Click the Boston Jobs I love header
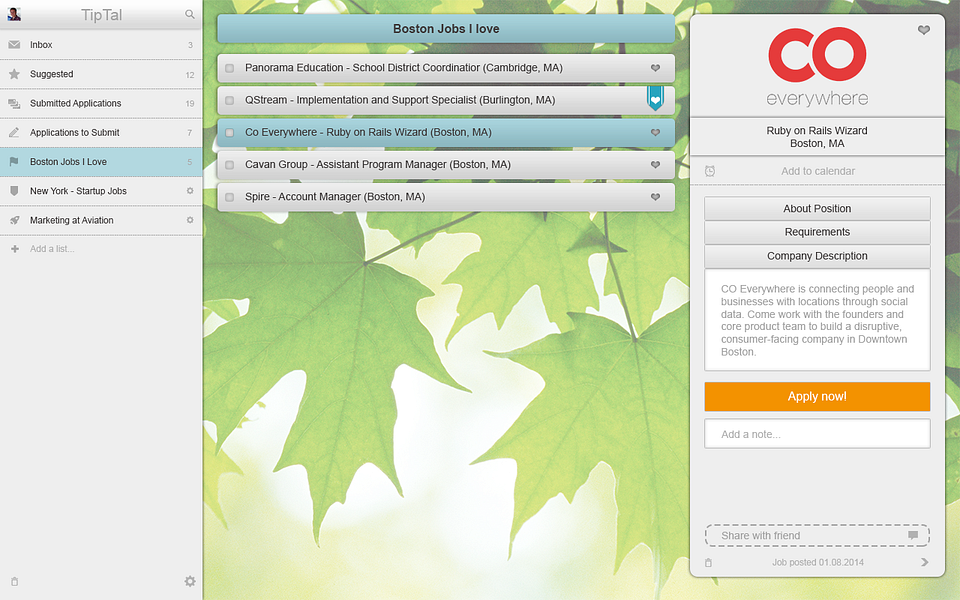Screen dimensions: 960x600 [x=446, y=29]
